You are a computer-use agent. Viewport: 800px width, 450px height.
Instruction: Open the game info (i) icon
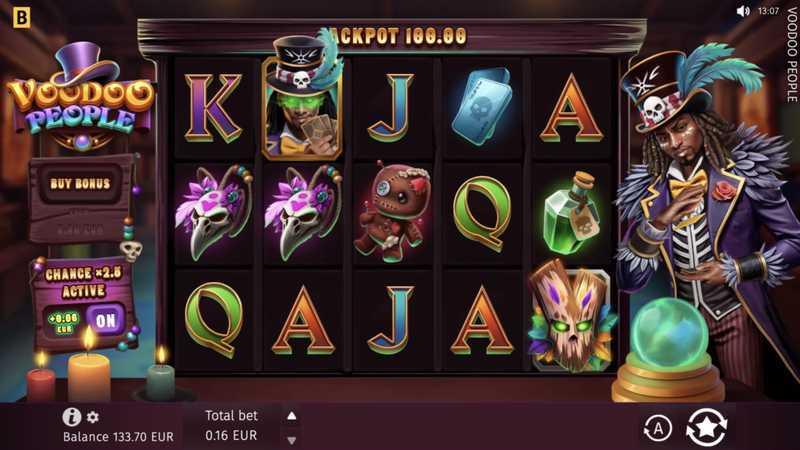click(x=72, y=417)
